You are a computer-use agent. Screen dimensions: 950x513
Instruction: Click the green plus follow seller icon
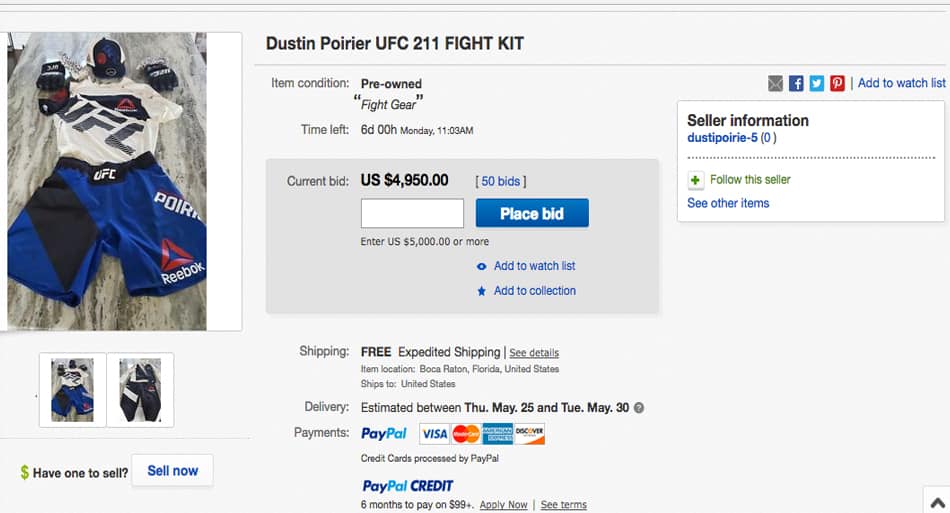point(696,180)
